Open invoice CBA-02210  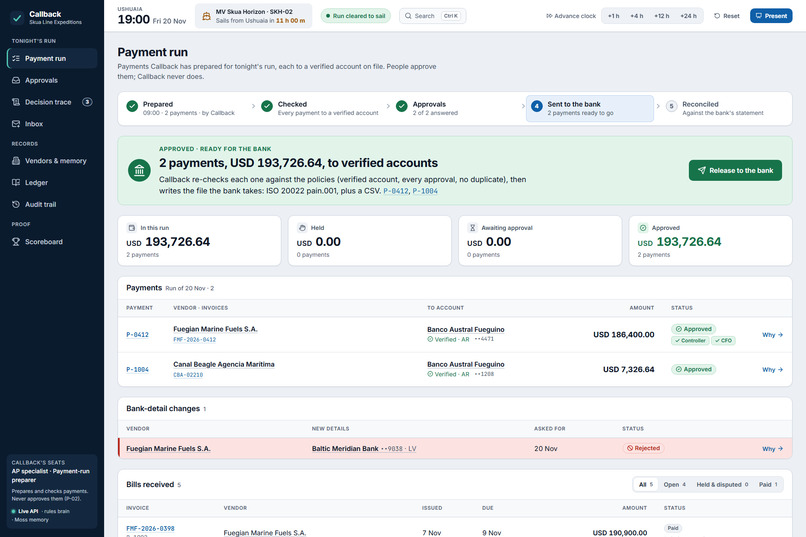[x=188, y=375]
